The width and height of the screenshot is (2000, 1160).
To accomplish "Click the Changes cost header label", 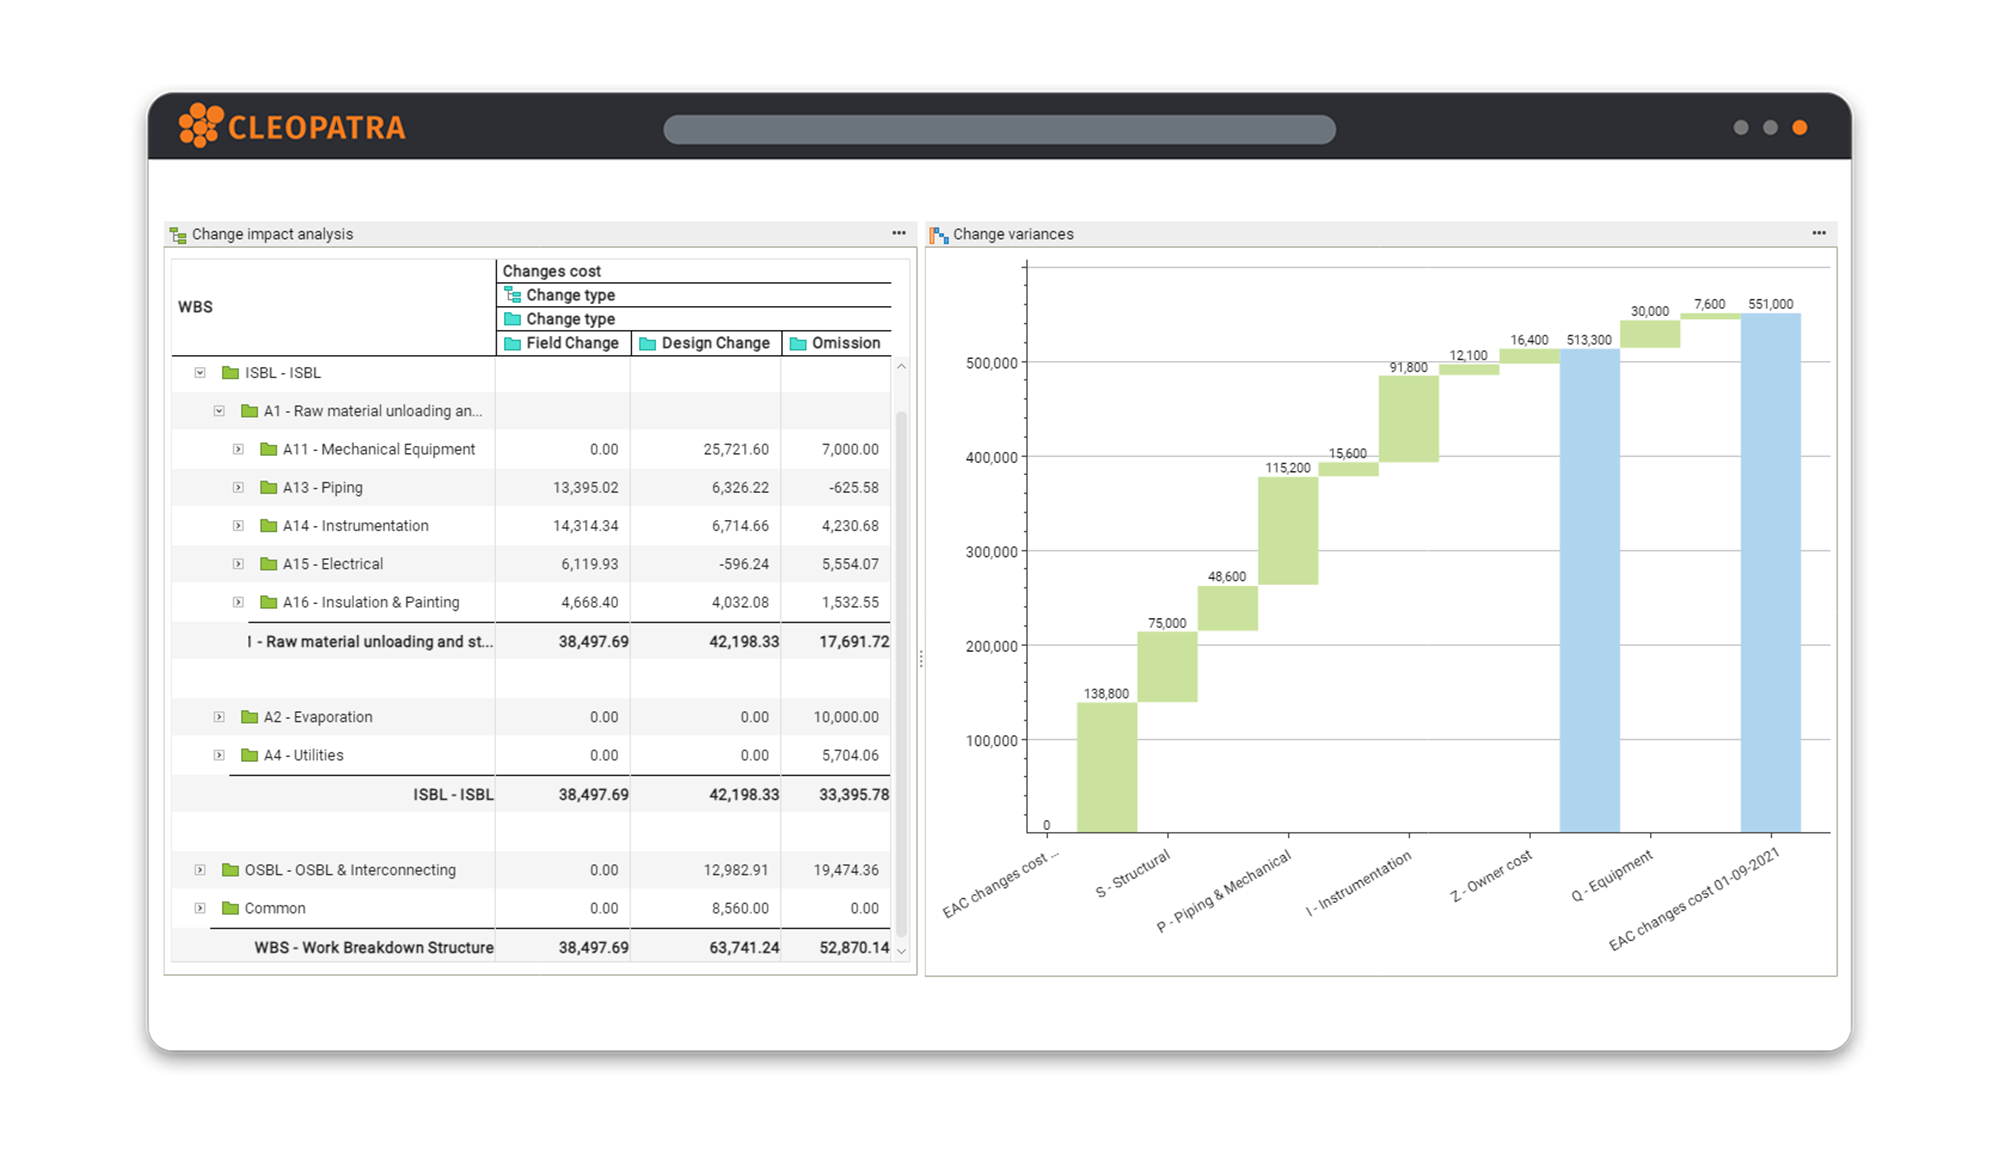I will tap(550, 270).
